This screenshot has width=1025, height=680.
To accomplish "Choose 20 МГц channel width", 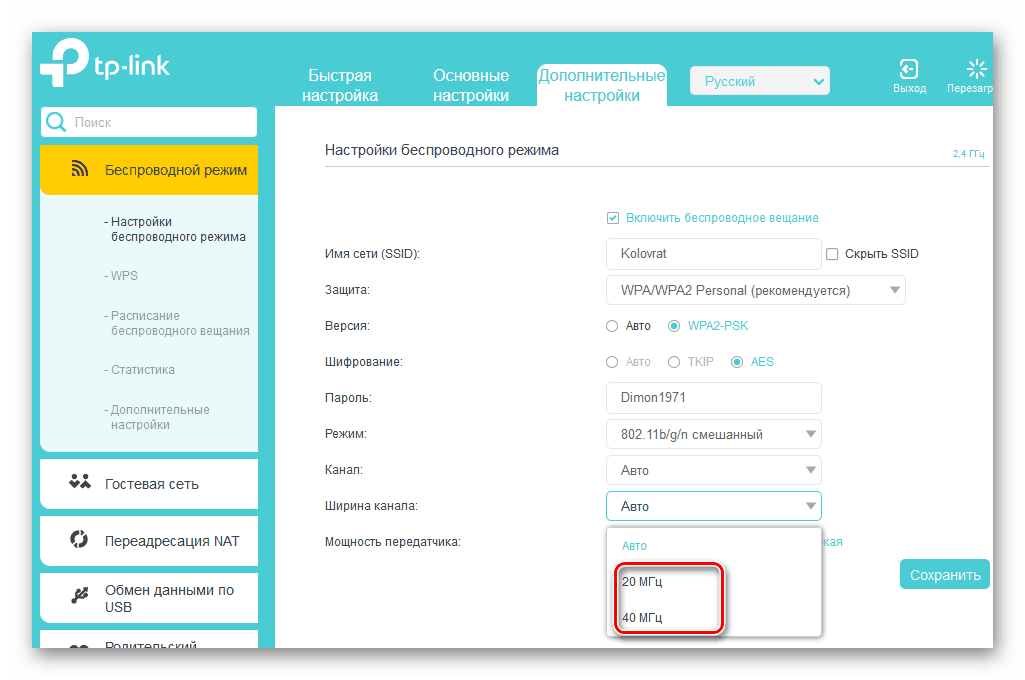I will click(x=642, y=582).
